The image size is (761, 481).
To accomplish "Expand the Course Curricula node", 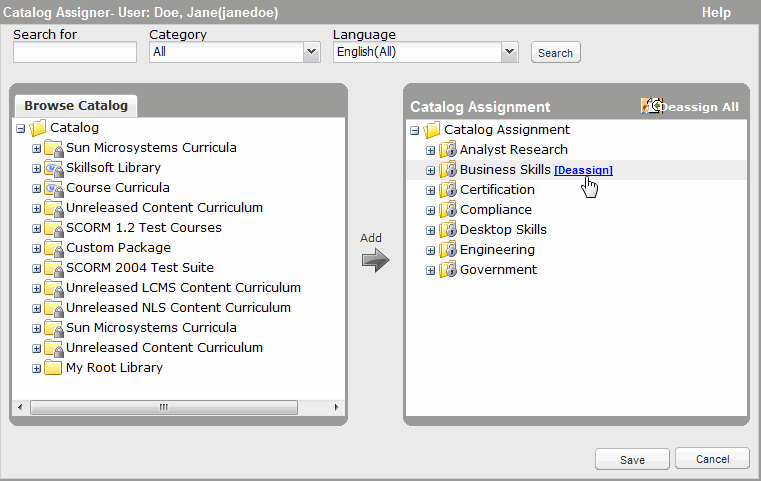I will coord(36,188).
